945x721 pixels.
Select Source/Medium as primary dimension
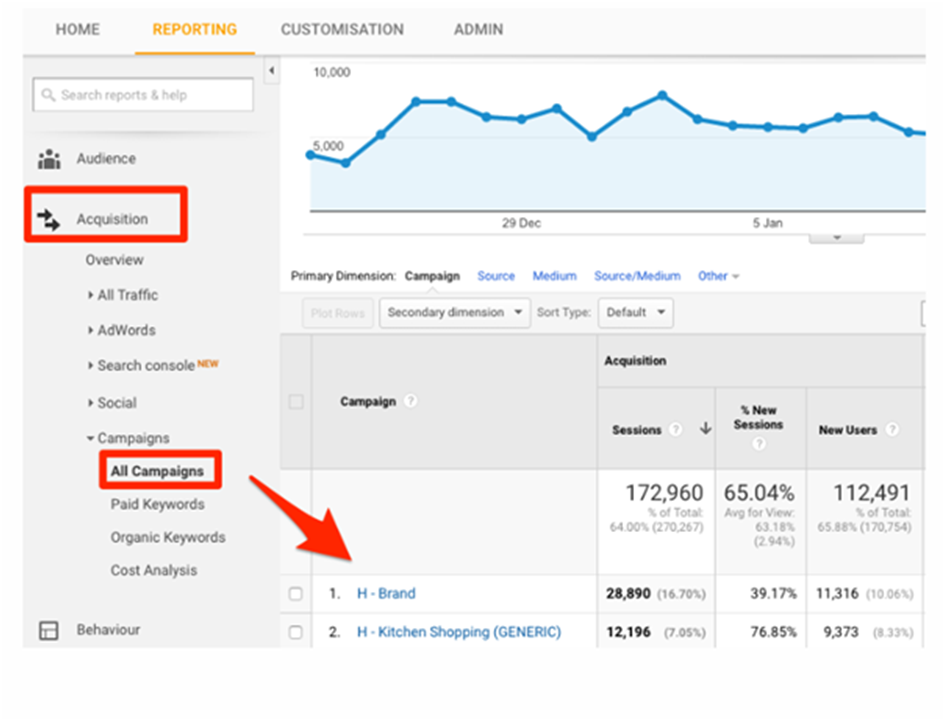click(637, 276)
